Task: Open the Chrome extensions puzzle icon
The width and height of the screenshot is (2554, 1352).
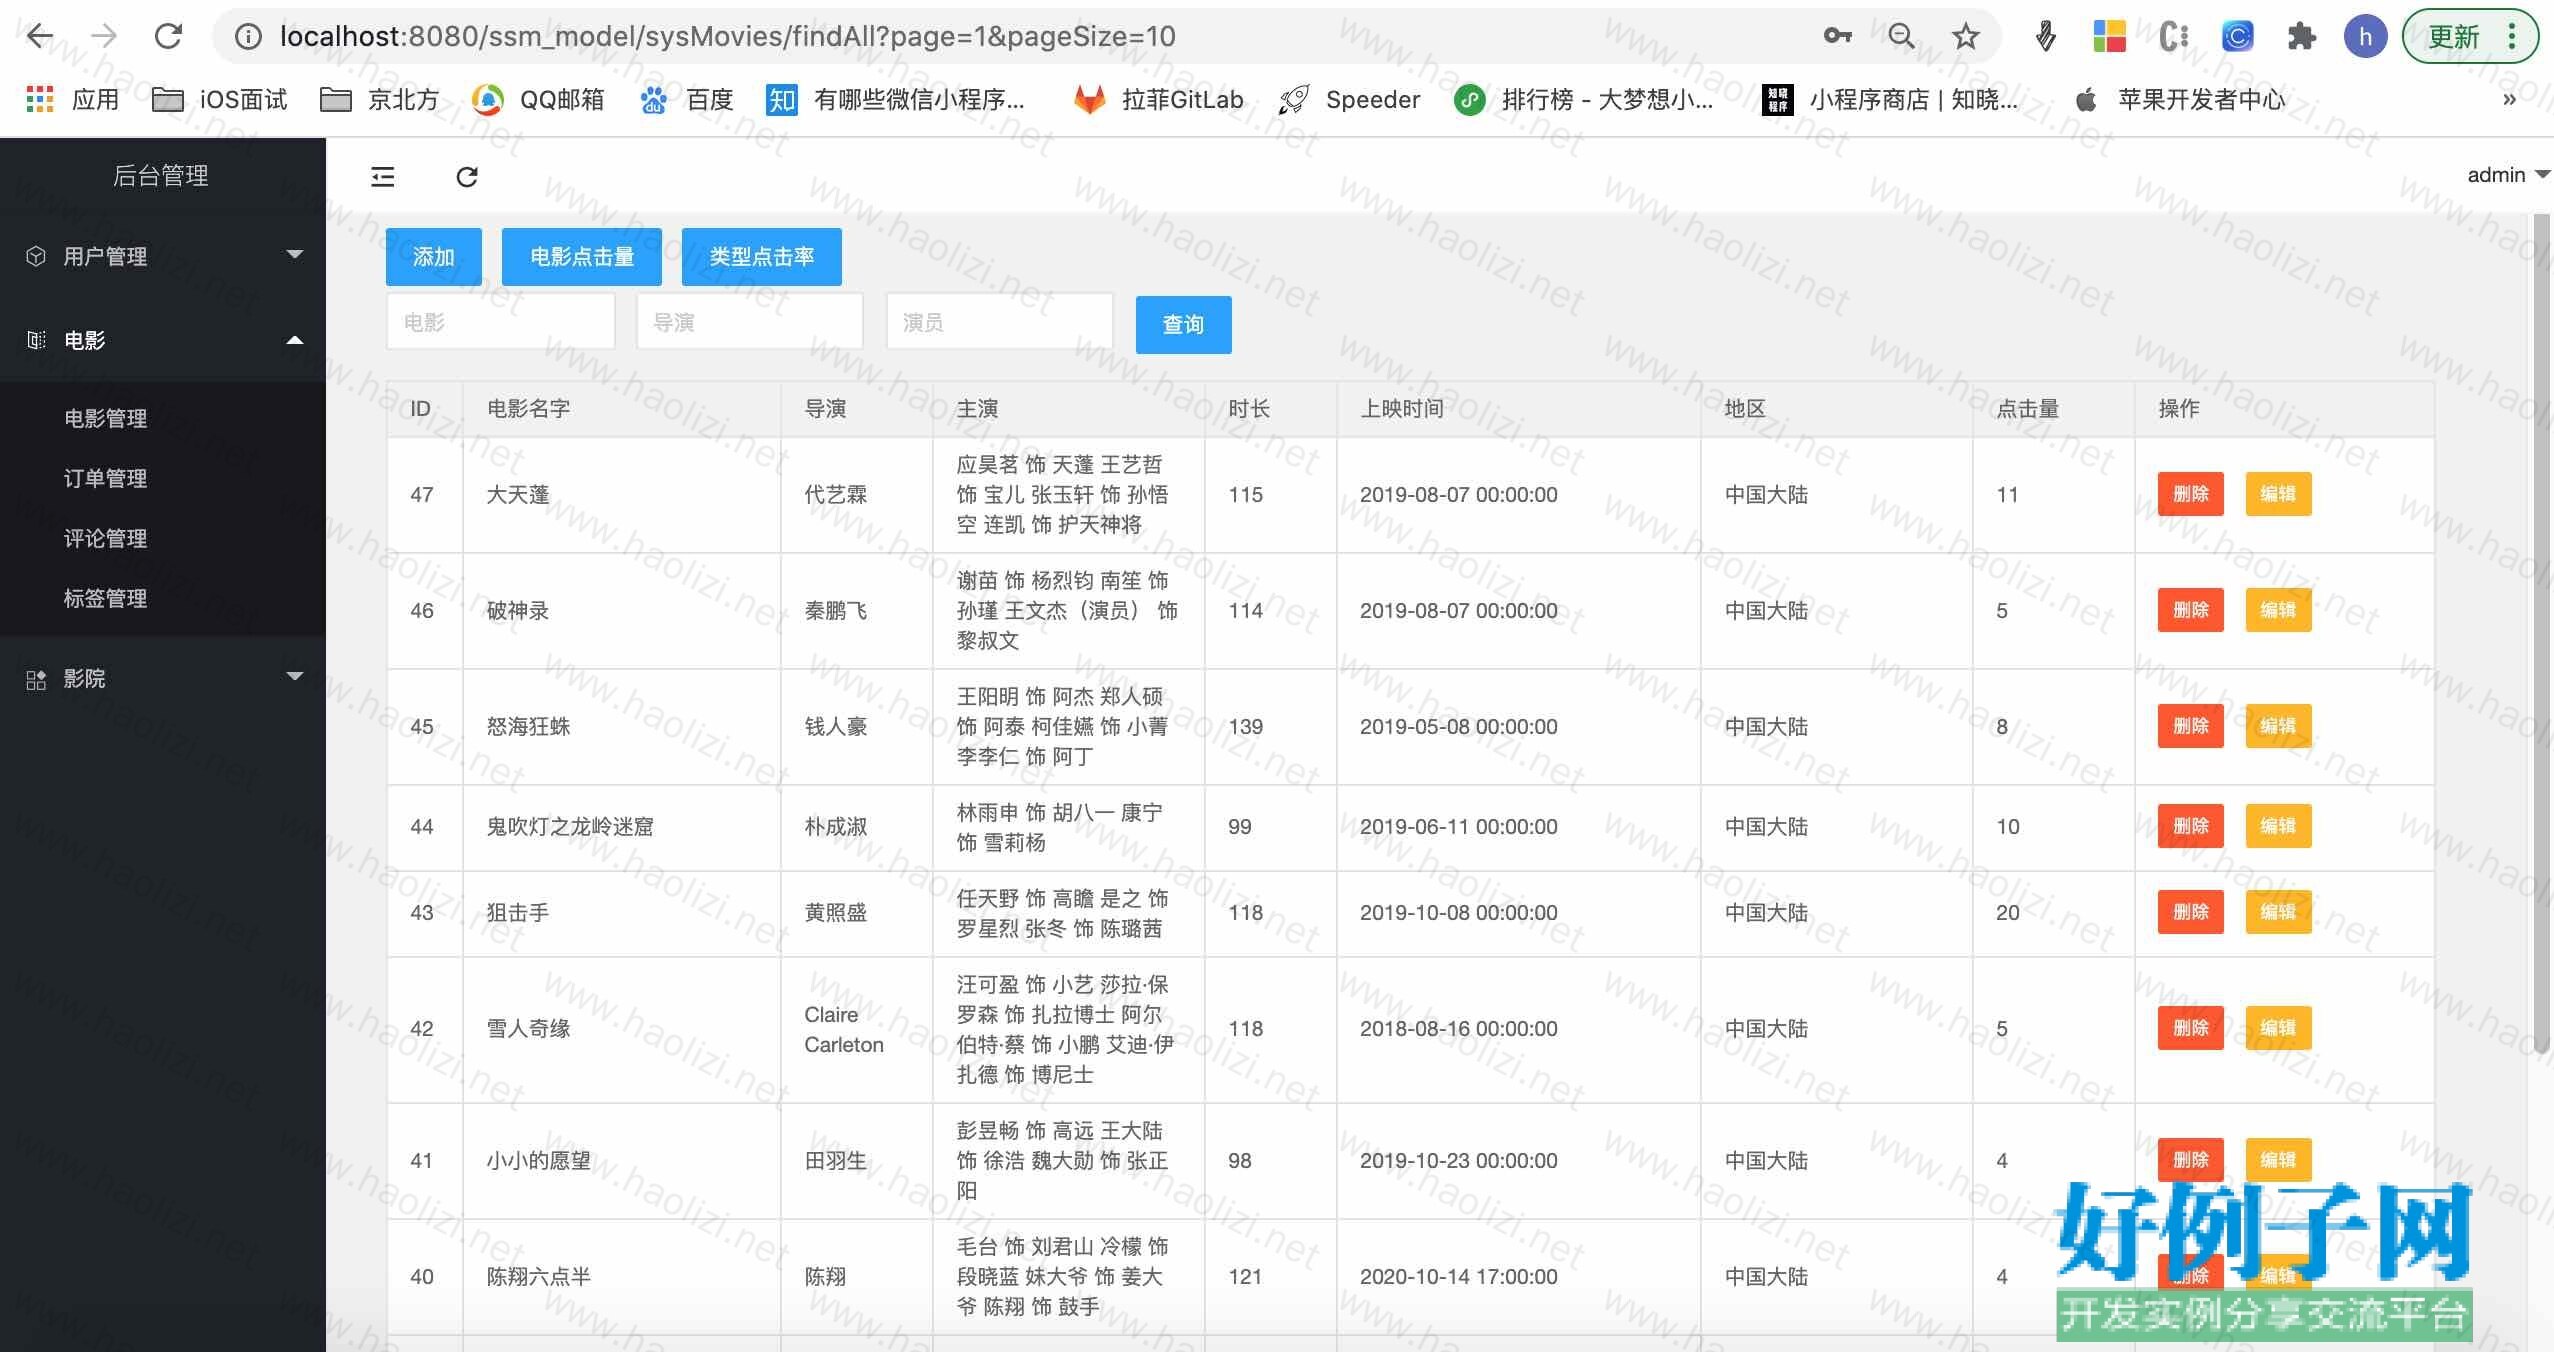Action: [x=2301, y=36]
